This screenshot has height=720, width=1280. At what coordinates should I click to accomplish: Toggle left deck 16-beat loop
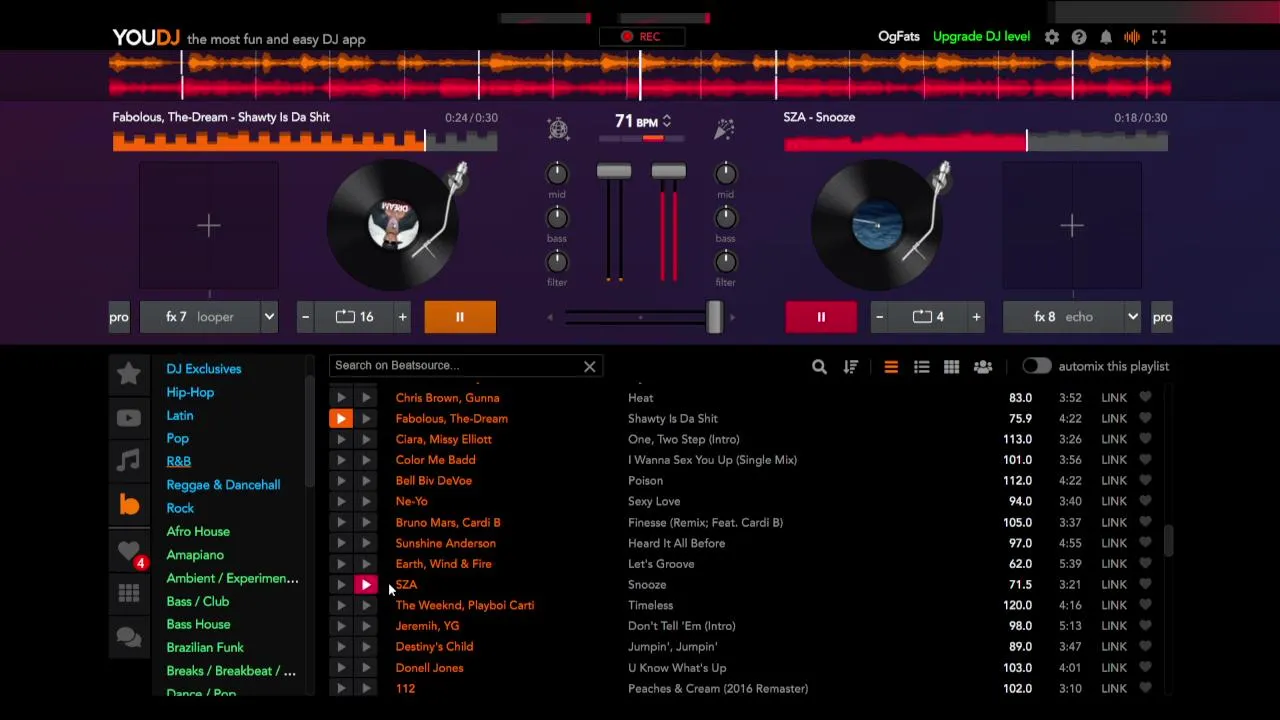coord(354,317)
